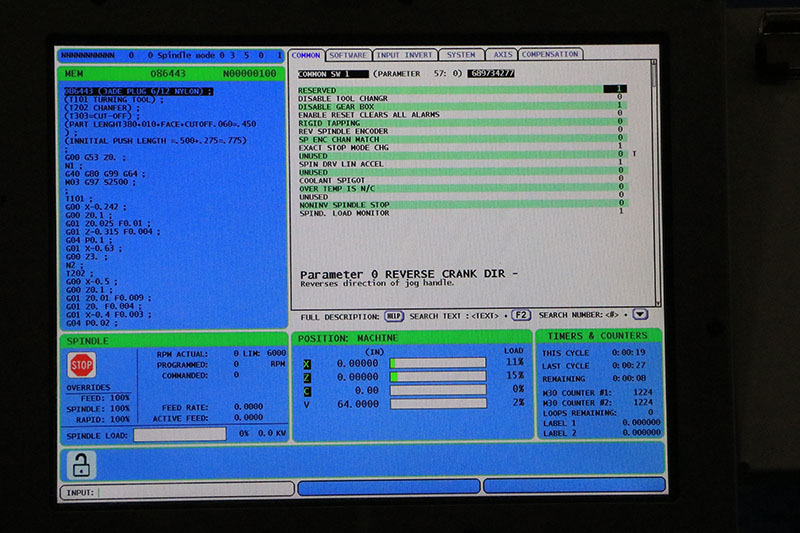The width and height of the screenshot is (800, 533).
Task: Click the unlocked padlock icon
Action: pos(81,463)
